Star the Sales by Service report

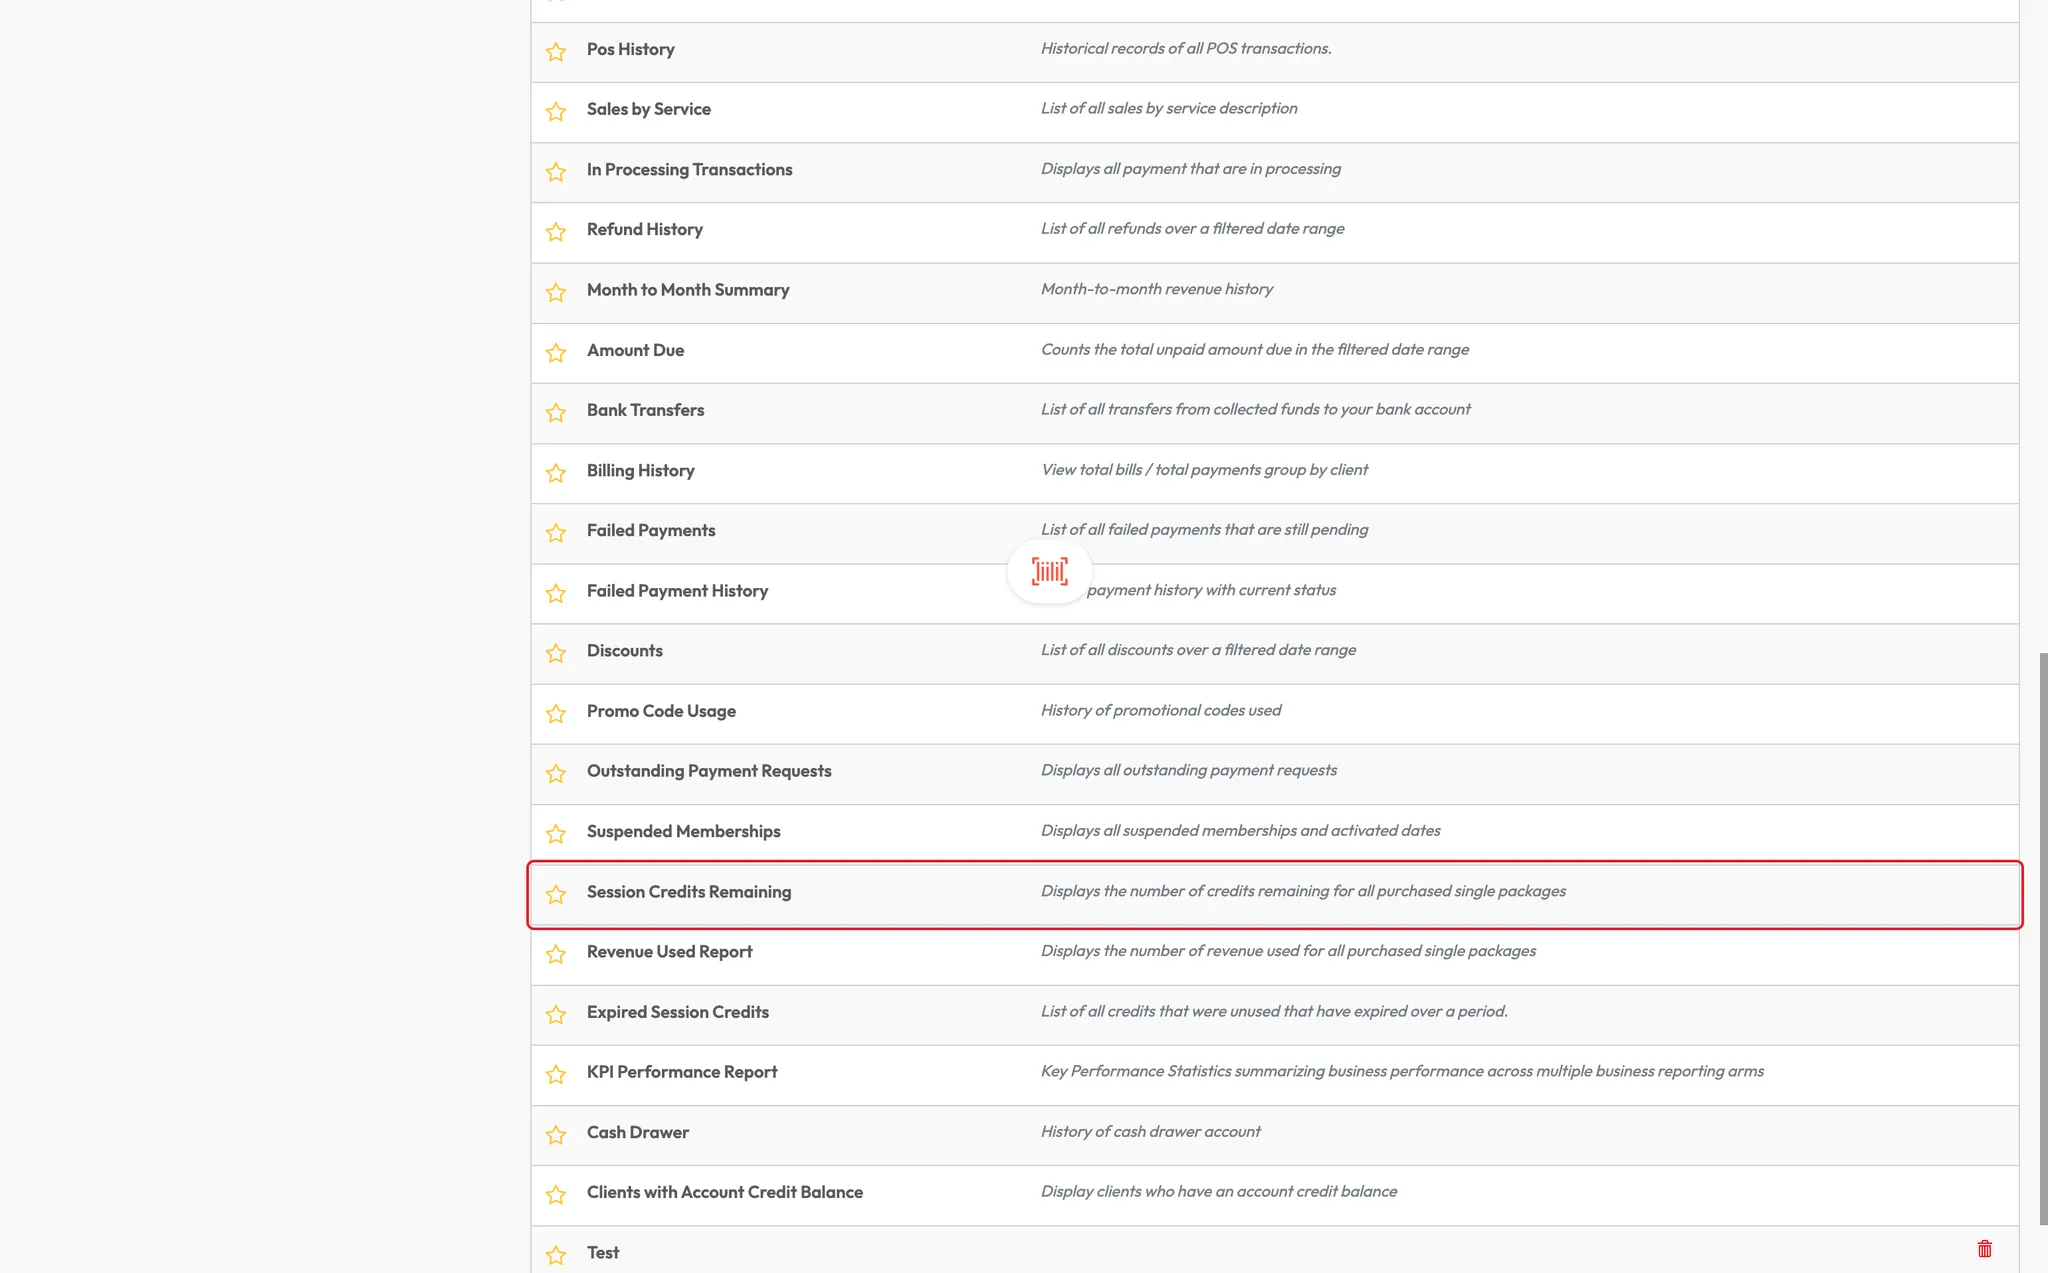pyautogui.click(x=556, y=111)
